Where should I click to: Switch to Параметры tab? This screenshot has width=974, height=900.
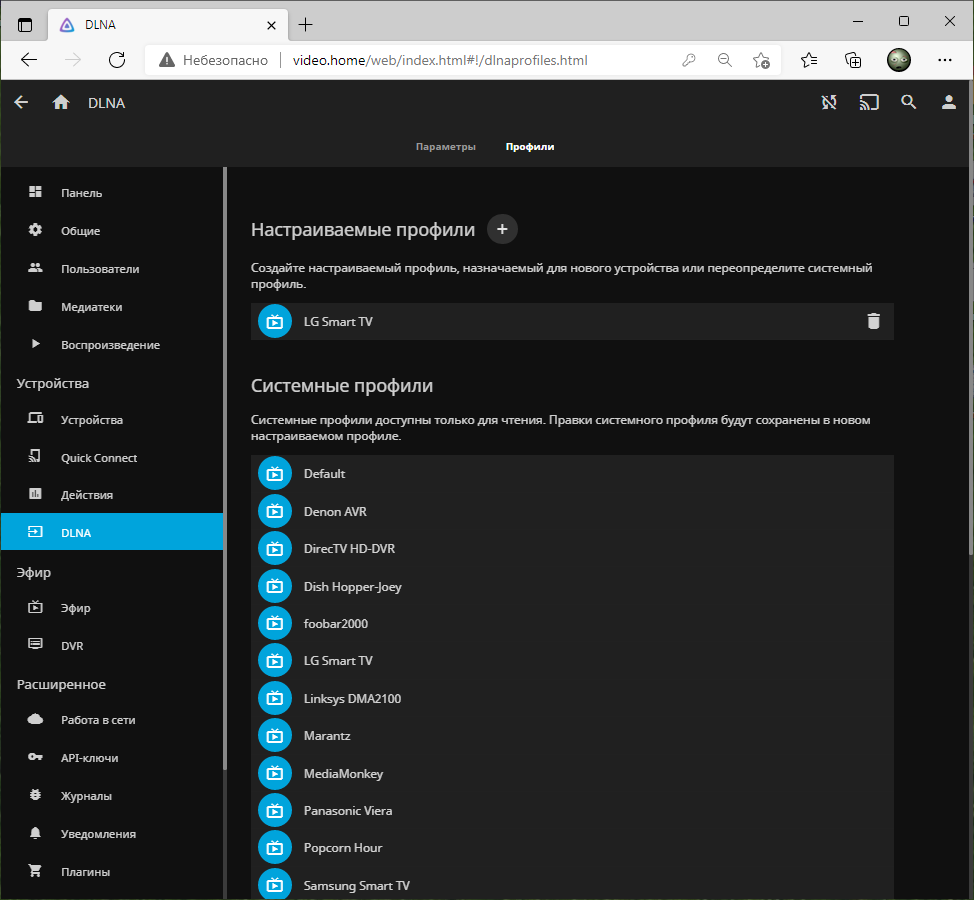pos(445,147)
